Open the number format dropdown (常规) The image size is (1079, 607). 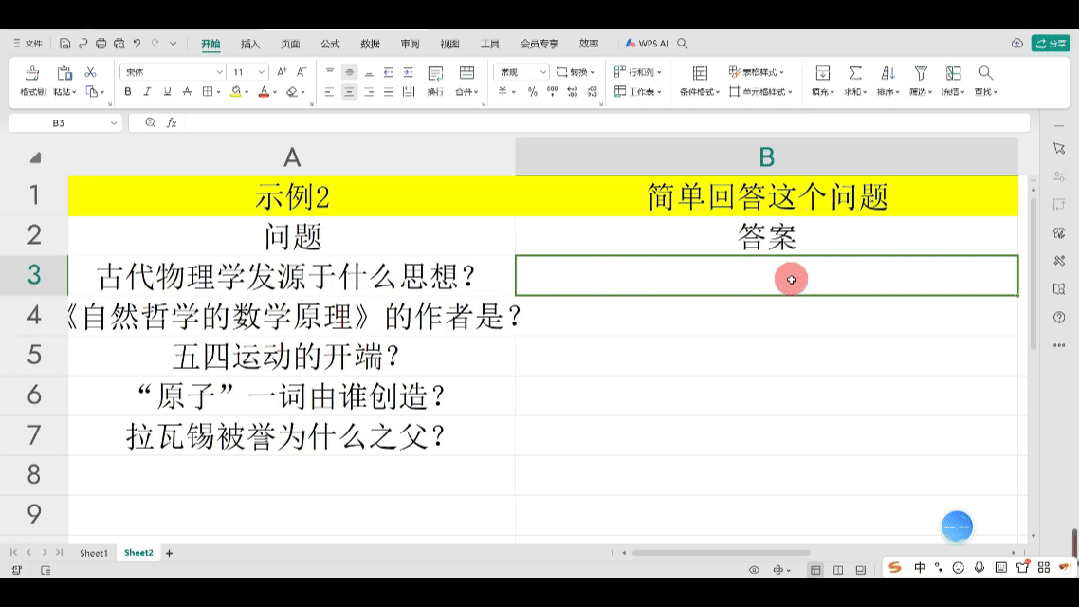(542, 72)
